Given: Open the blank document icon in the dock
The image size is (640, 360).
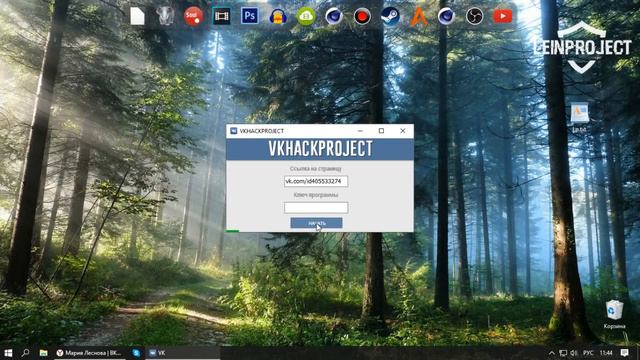Looking at the screenshot, I should coord(138,16).
